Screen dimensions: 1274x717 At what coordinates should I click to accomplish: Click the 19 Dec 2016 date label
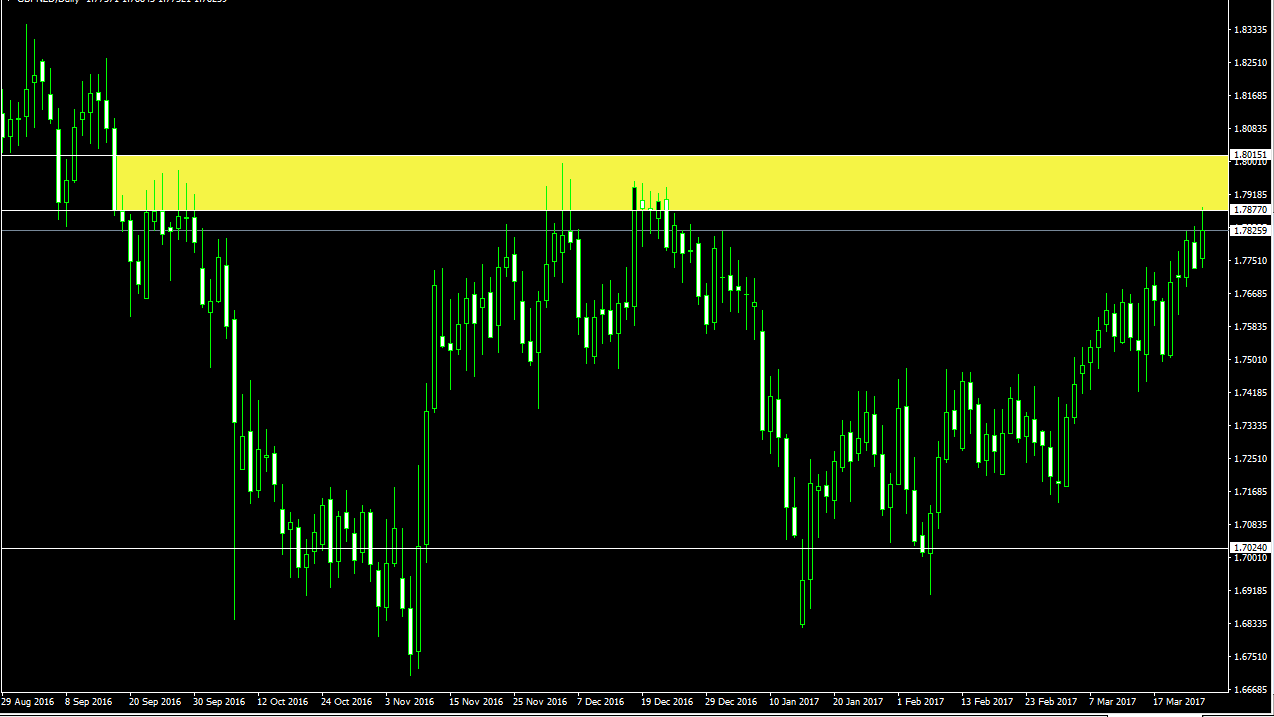(x=667, y=702)
